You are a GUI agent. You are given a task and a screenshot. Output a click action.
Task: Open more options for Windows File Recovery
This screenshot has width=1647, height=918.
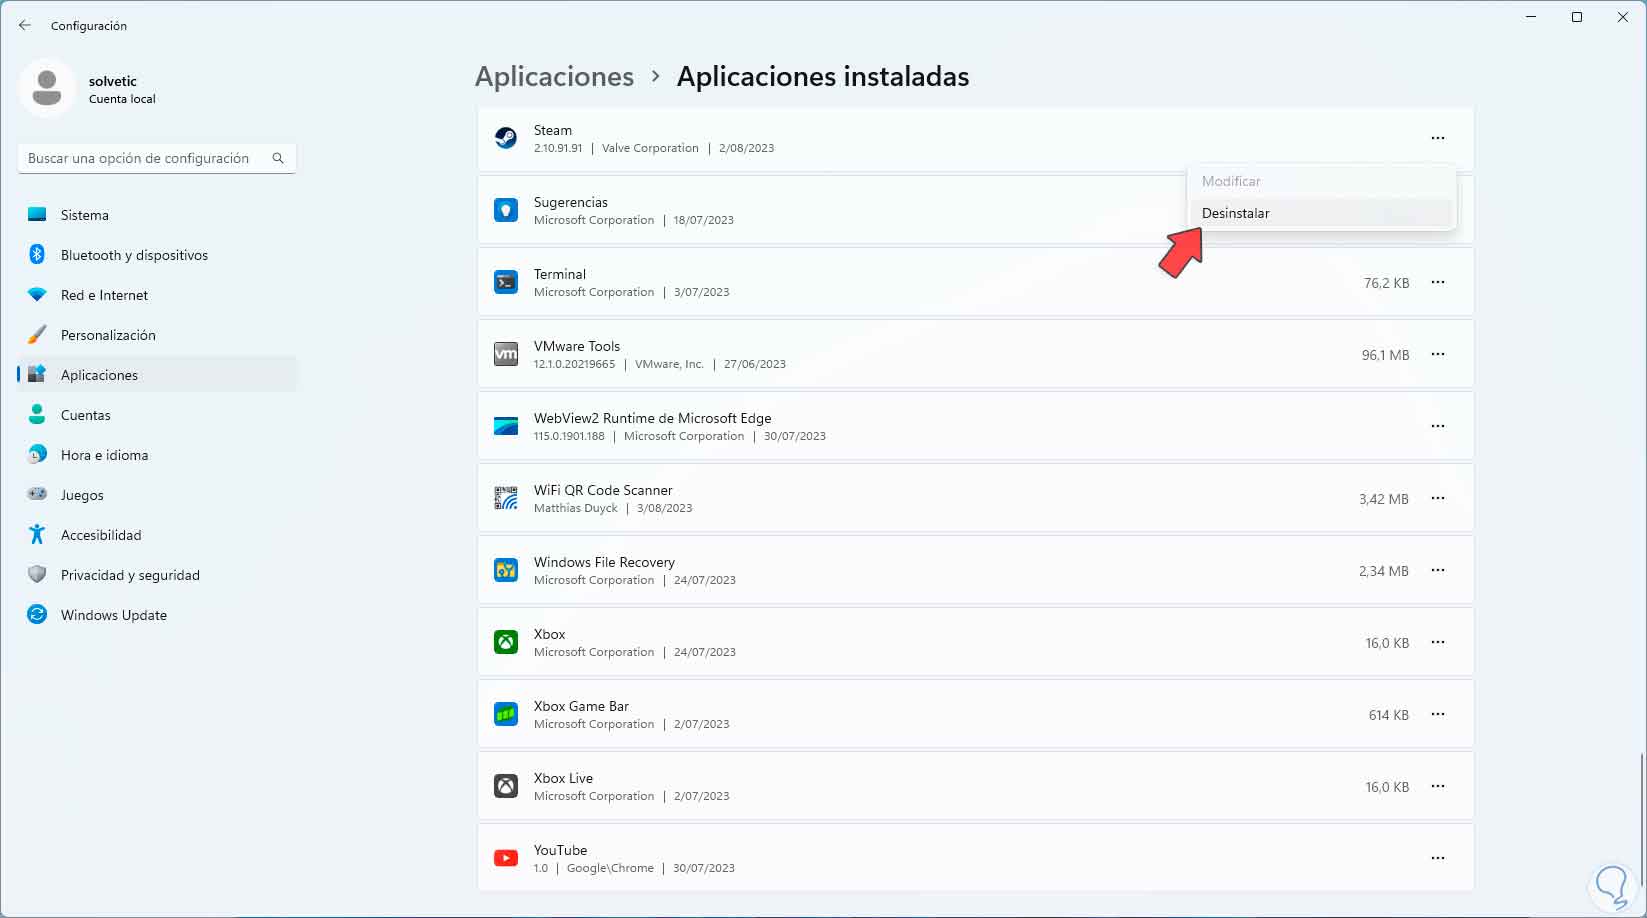(1438, 570)
